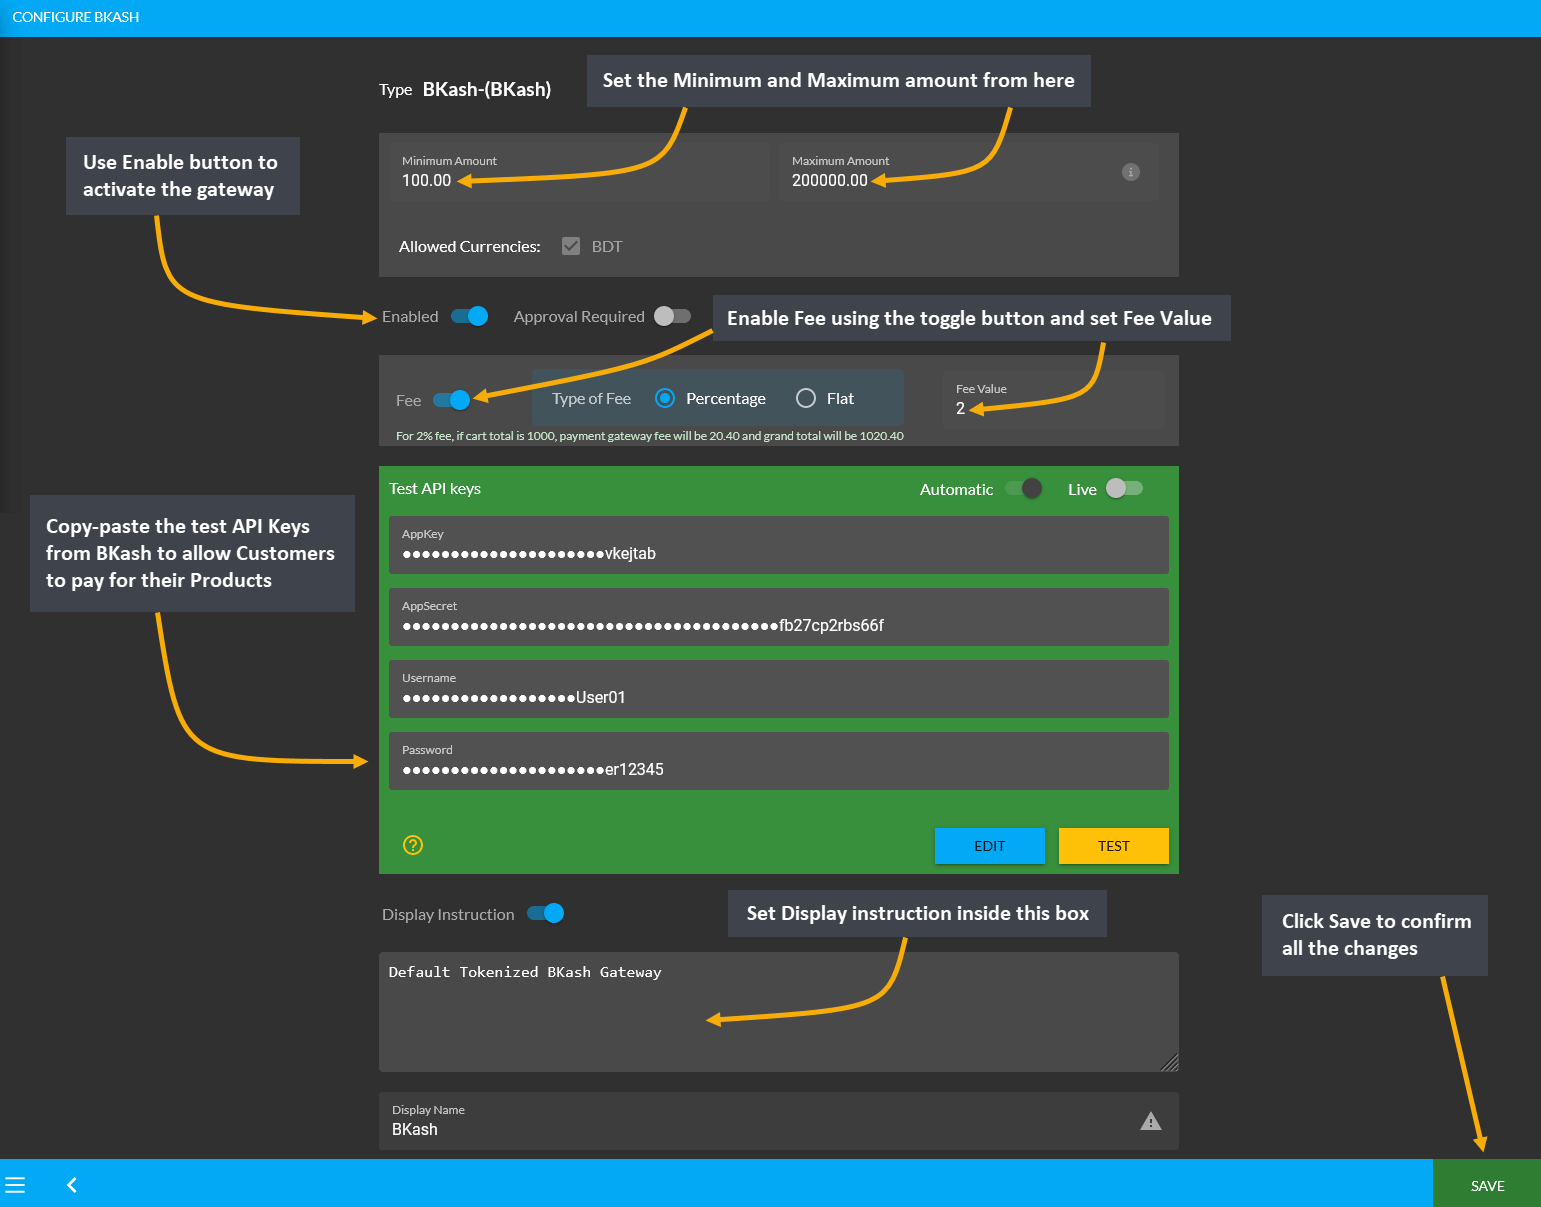Click the Display Name field
The height and width of the screenshot is (1207, 1541).
(778, 1121)
